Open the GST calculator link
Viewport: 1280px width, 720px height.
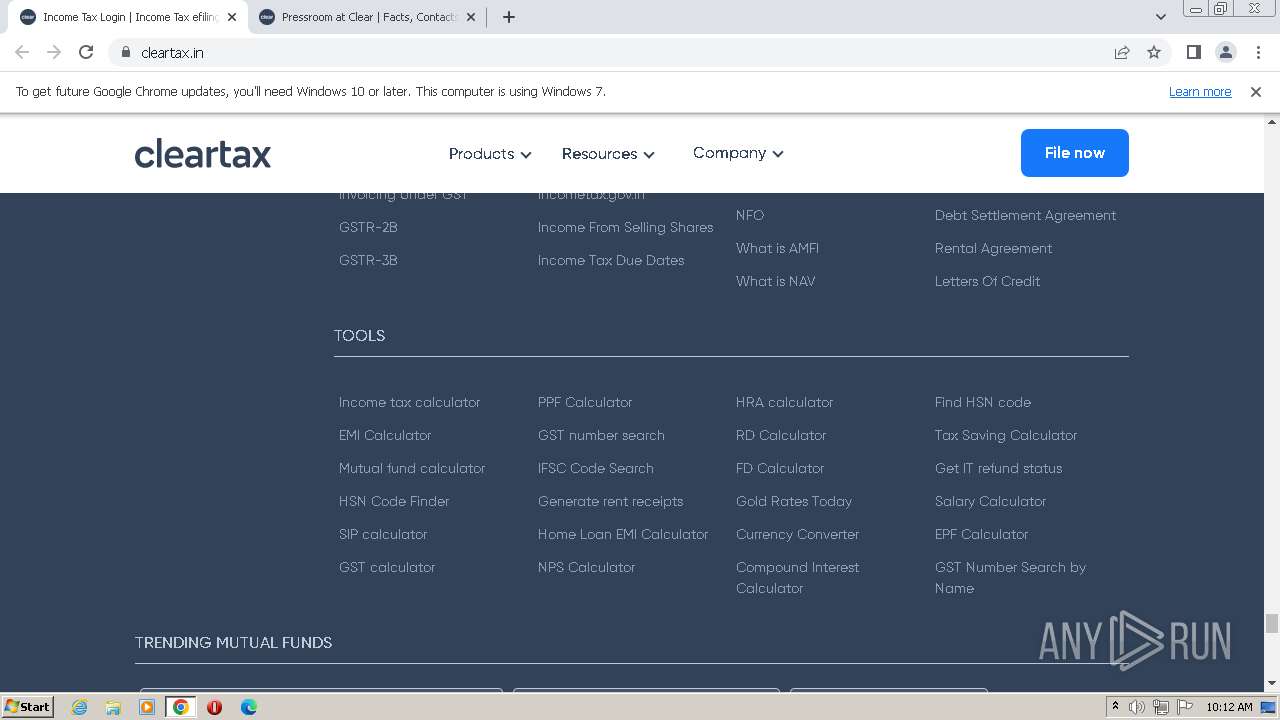(x=387, y=567)
